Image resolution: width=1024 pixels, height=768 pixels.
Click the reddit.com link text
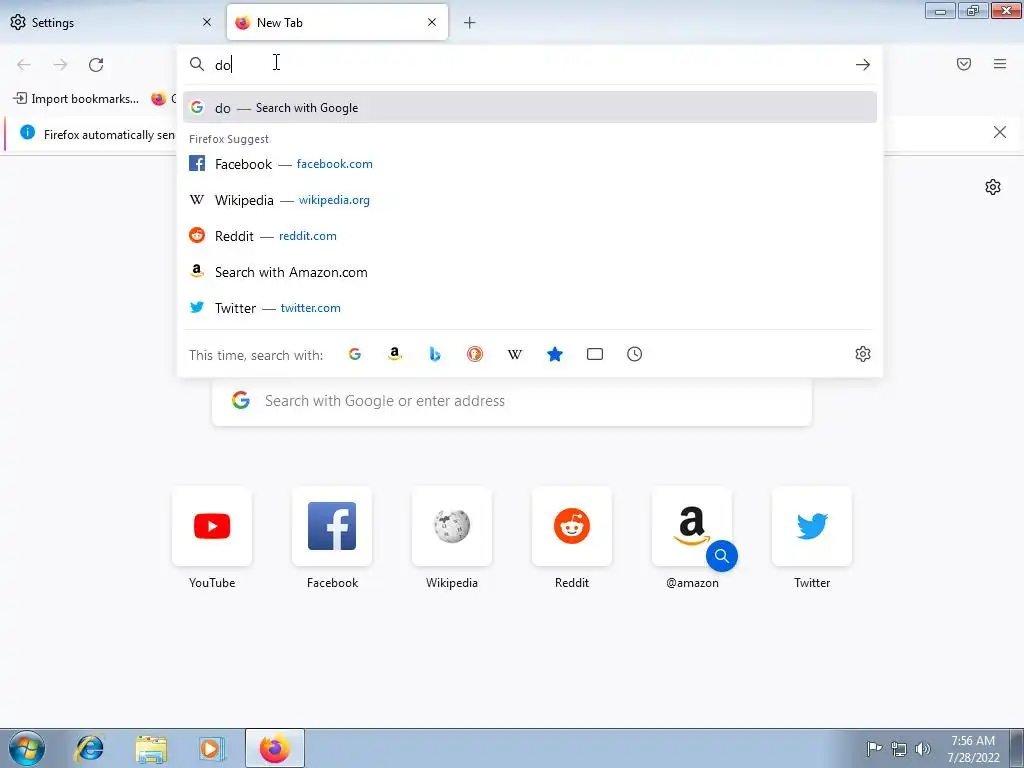308,236
